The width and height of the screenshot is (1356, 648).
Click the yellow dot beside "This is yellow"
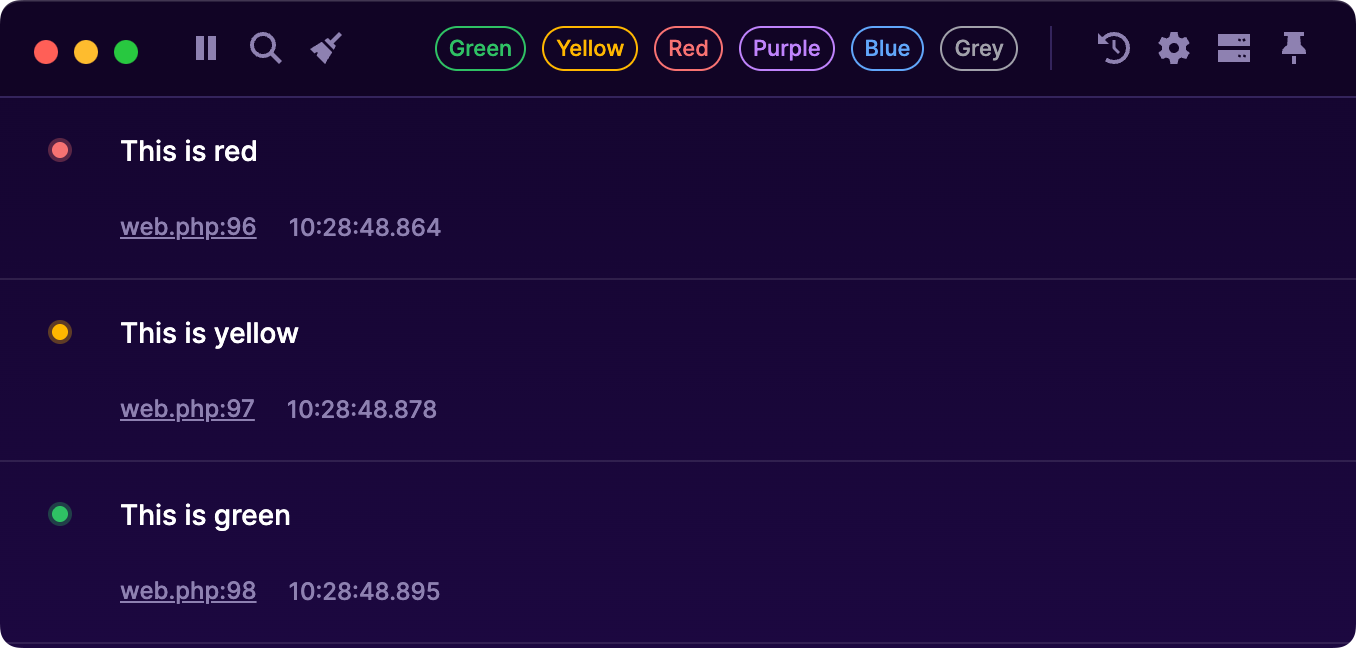60,333
